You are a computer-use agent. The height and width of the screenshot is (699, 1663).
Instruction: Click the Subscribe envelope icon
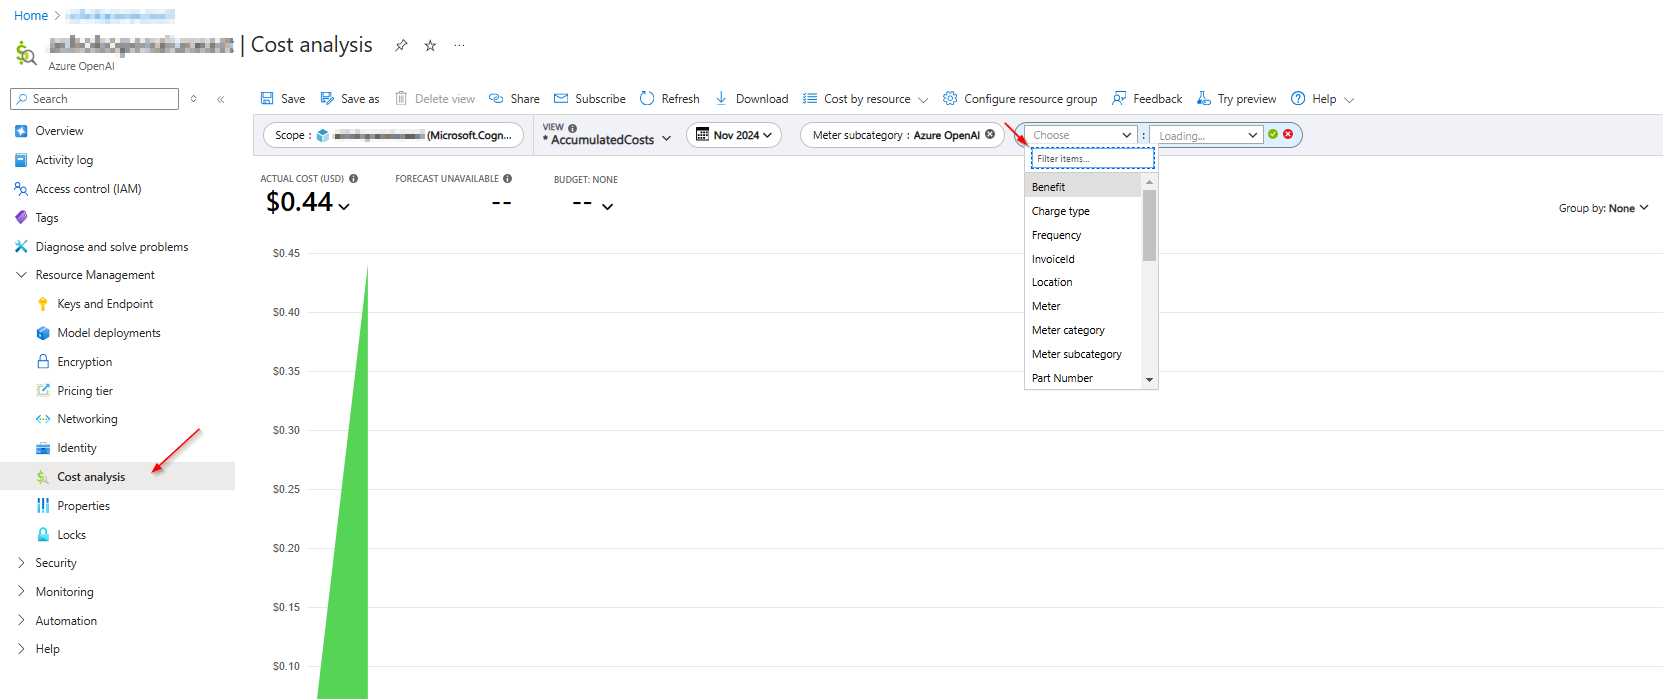point(561,98)
